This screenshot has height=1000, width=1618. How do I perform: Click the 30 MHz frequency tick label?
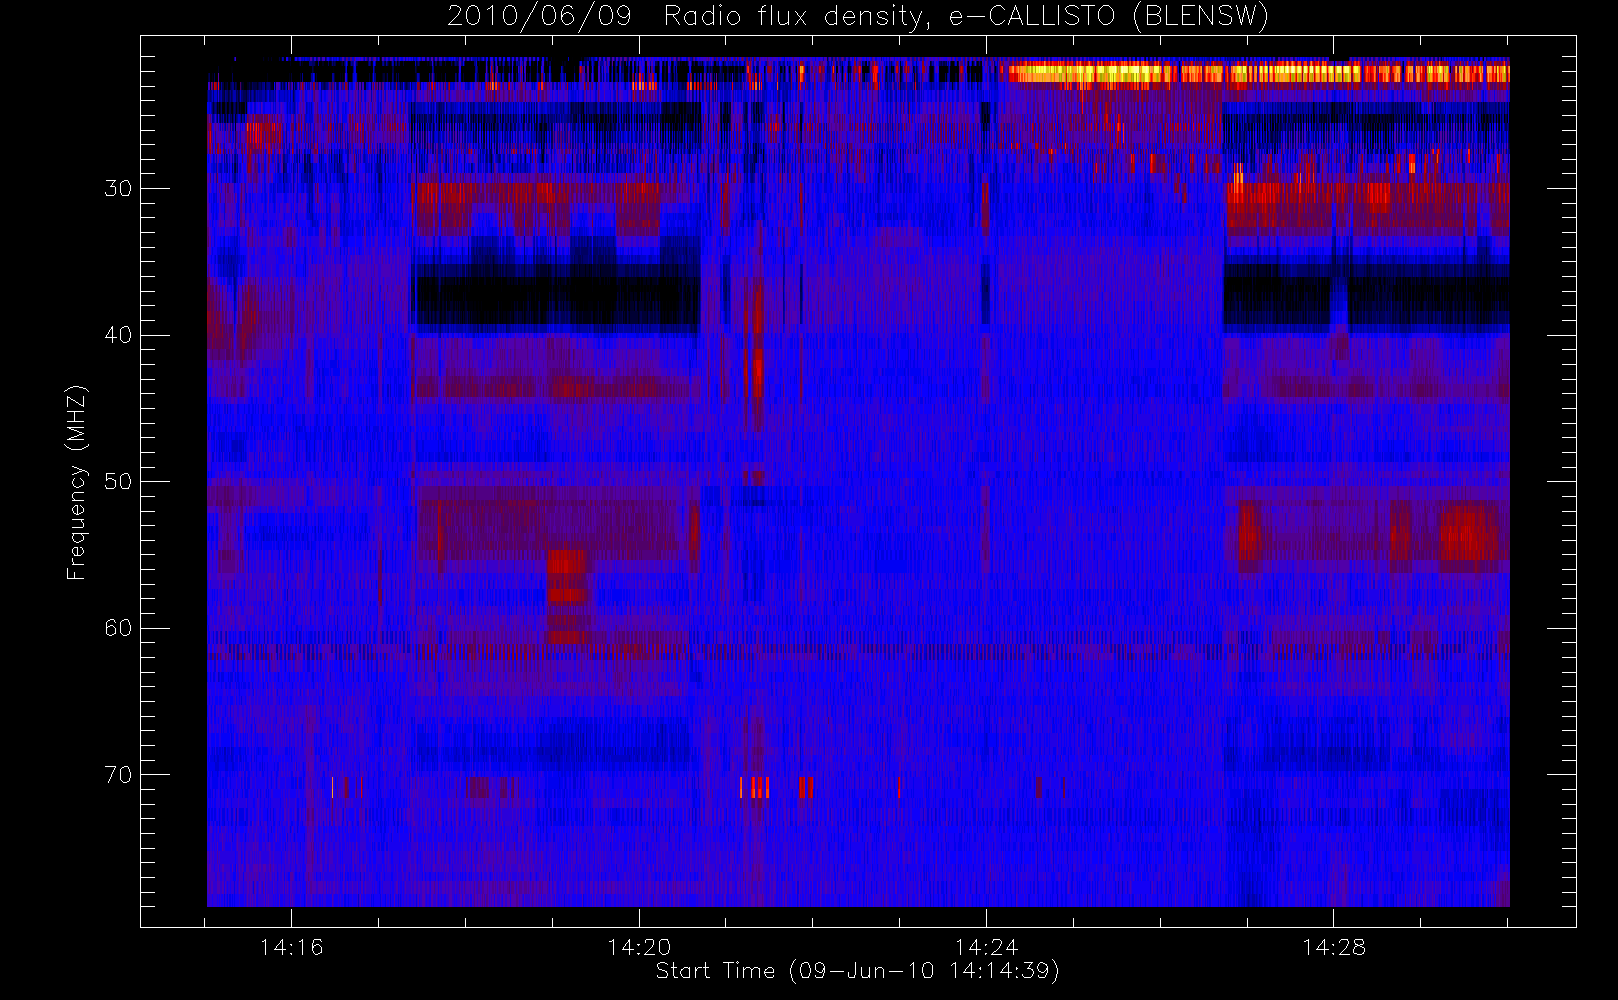pos(118,188)
